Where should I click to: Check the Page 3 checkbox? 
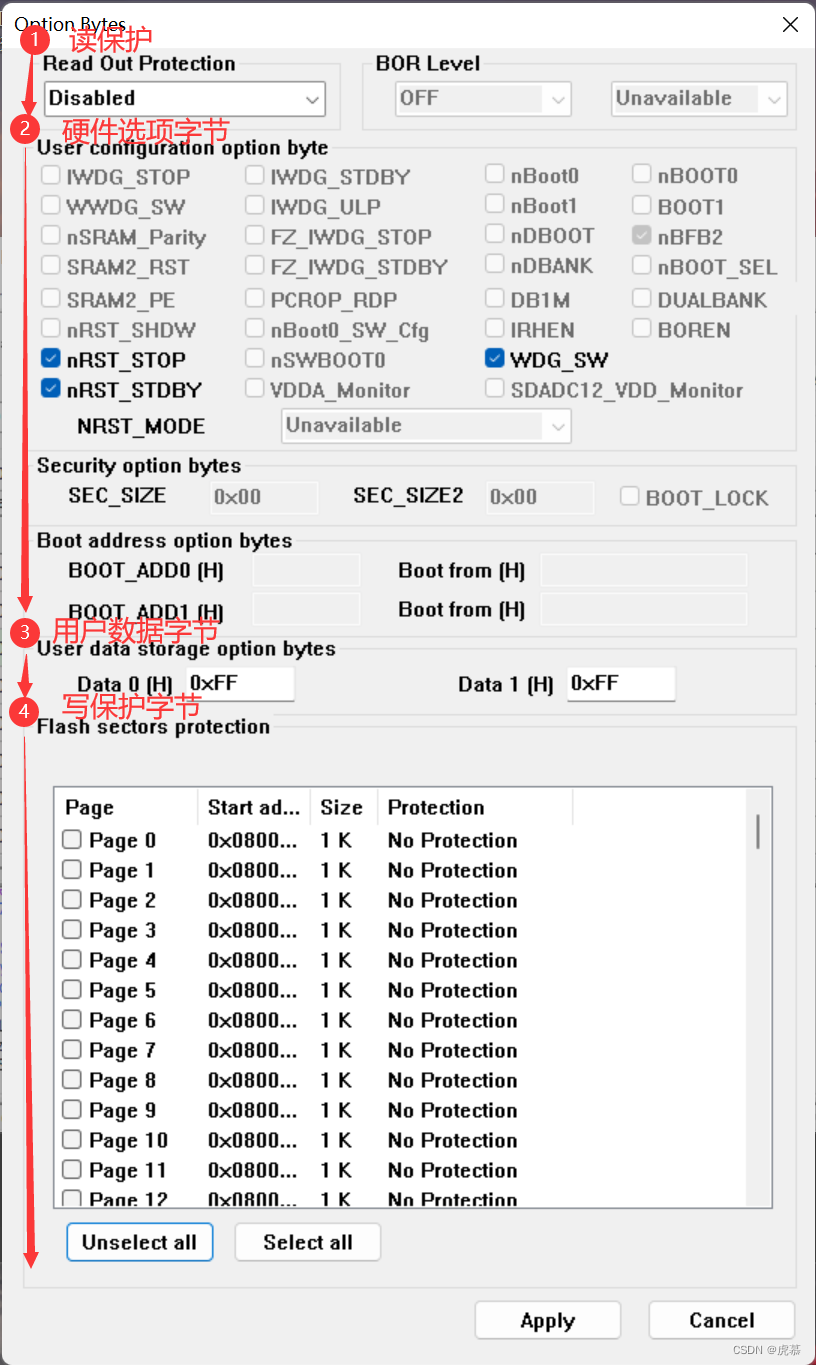point(72,930)
